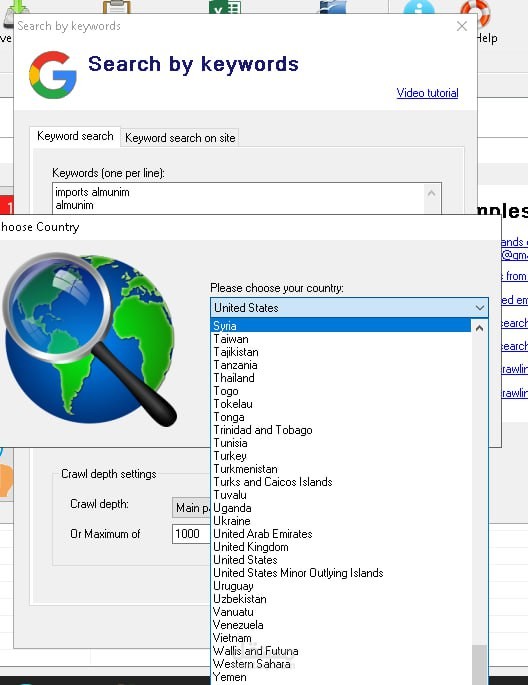Choose Turks and Caicos Islands entry
The image size is (528, 685).
tap(341, 482)
